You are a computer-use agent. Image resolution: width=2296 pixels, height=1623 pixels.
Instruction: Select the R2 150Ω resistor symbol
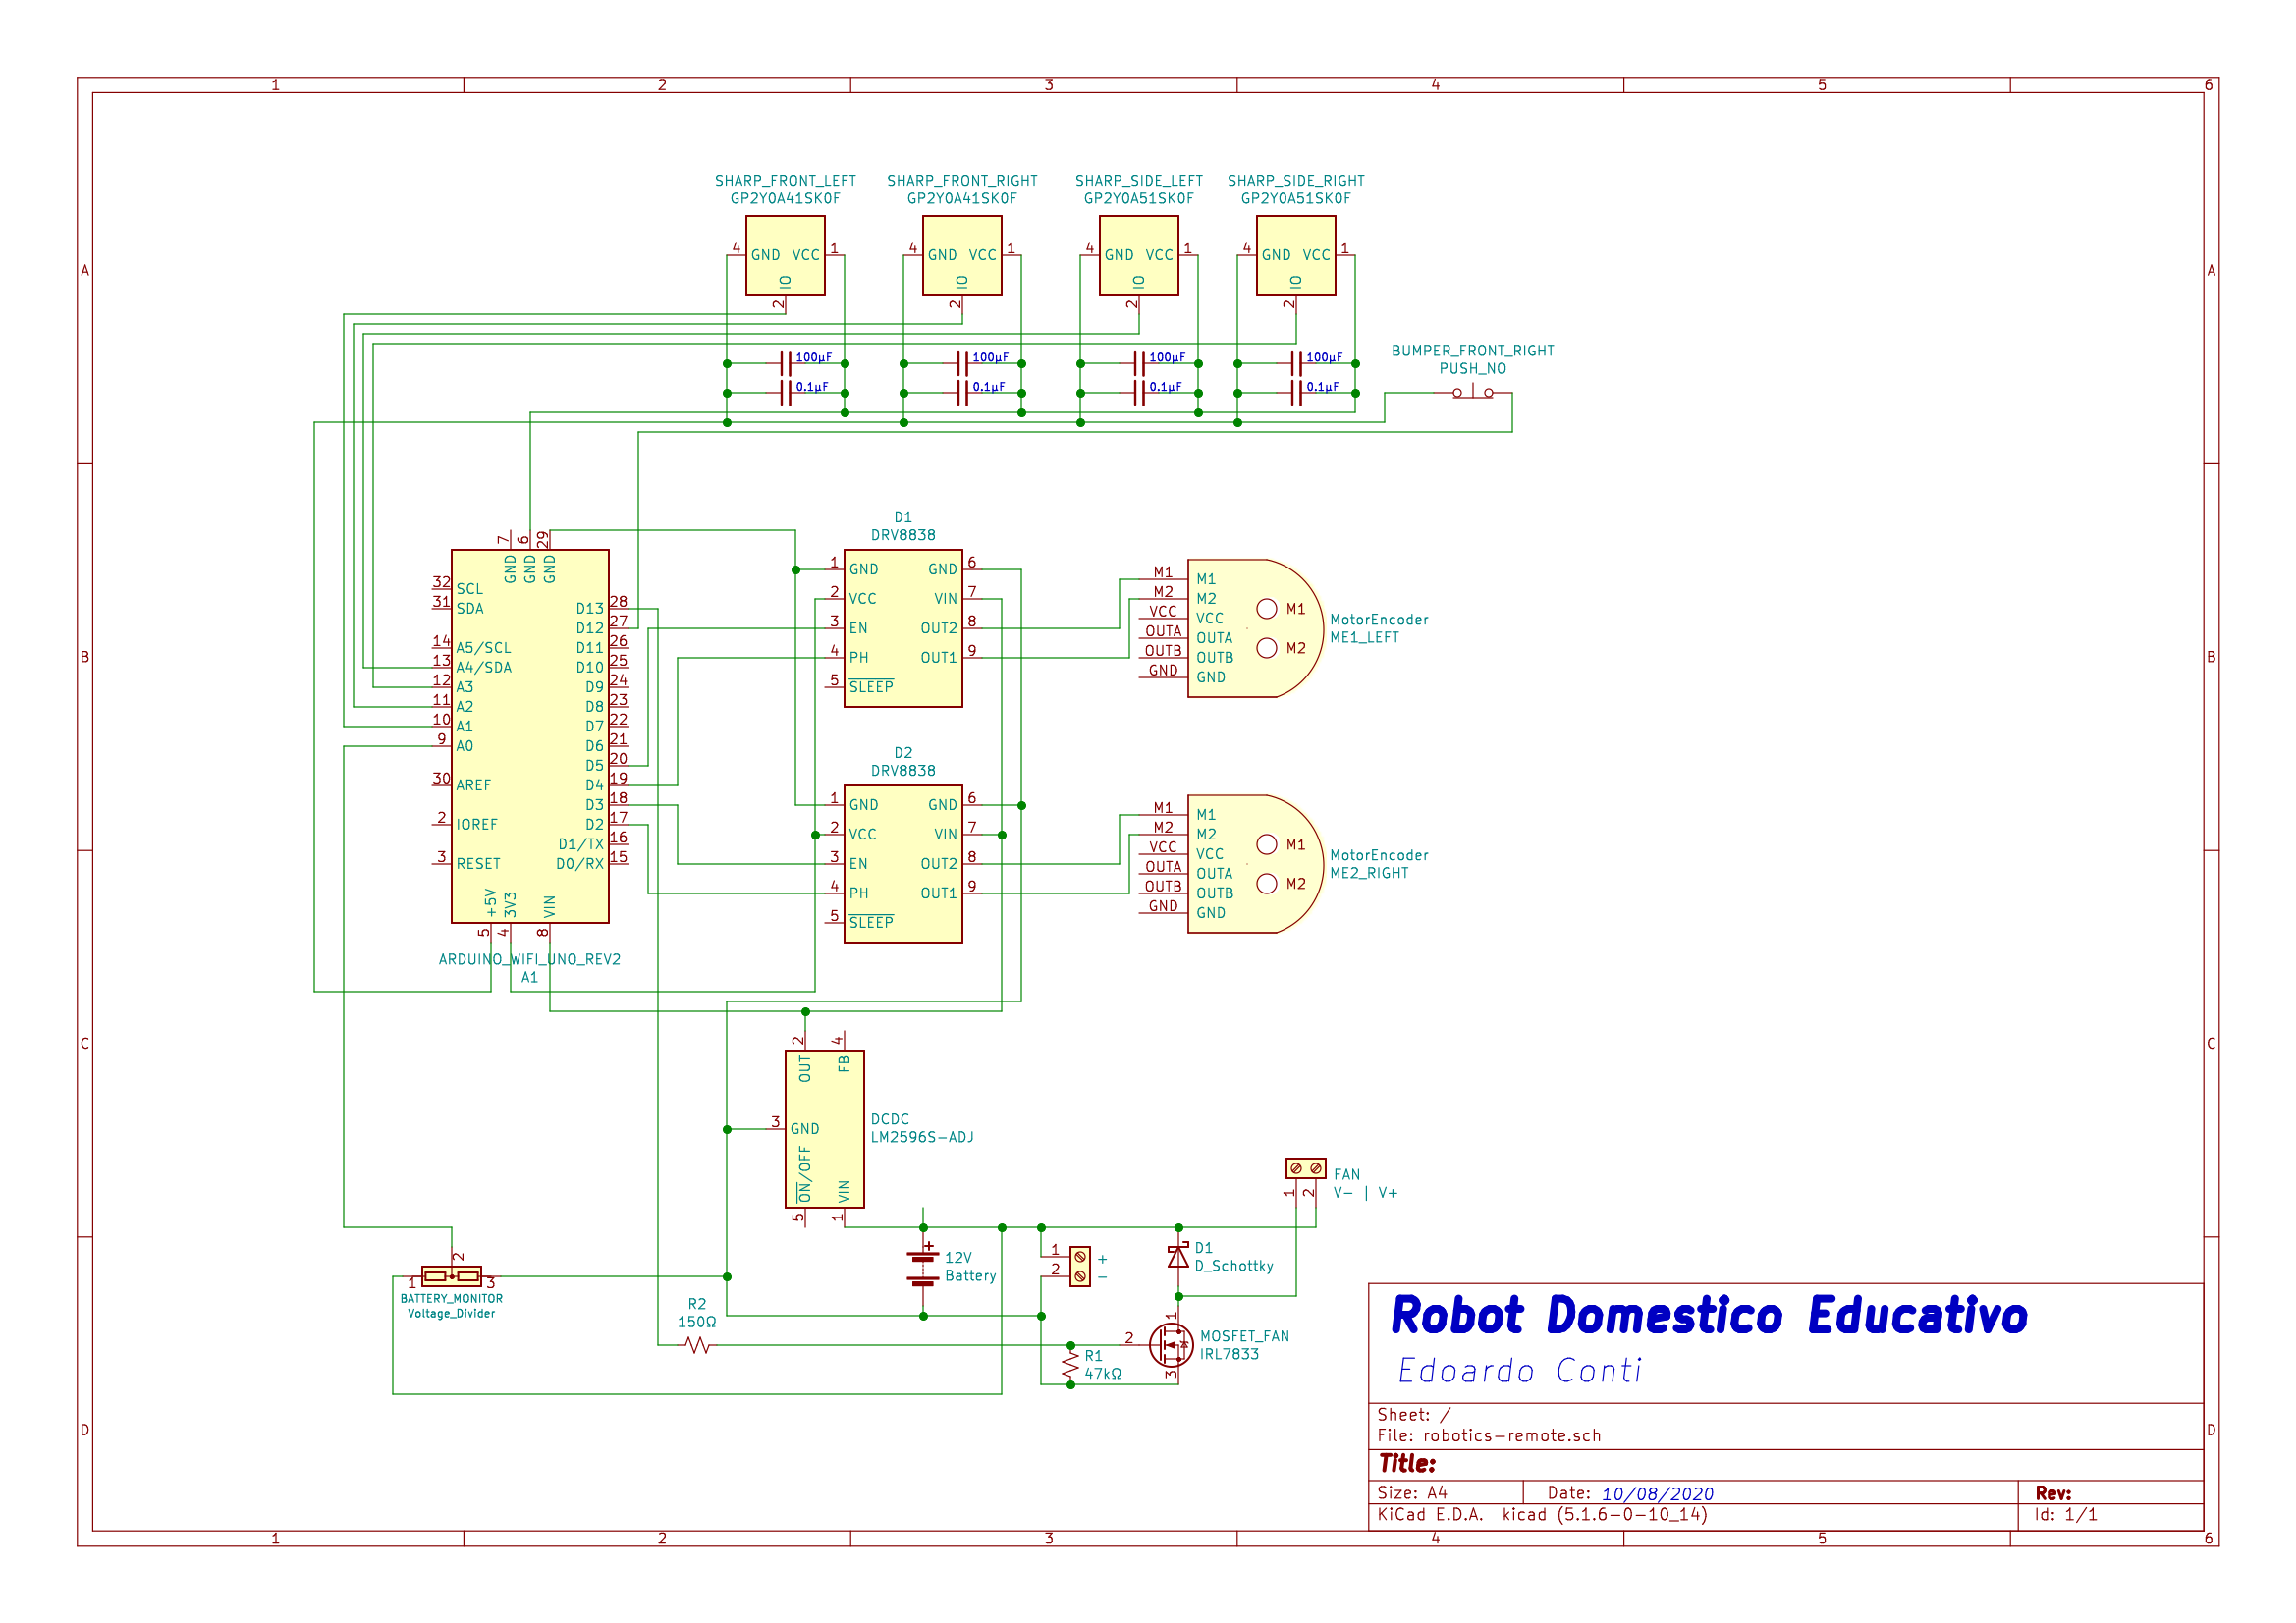pos(698,1346)
